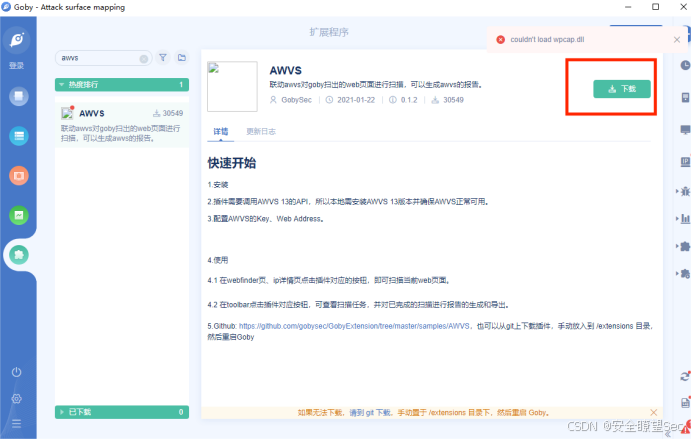Open the GobyExtension AWVS GitHub link

point(354,326)
